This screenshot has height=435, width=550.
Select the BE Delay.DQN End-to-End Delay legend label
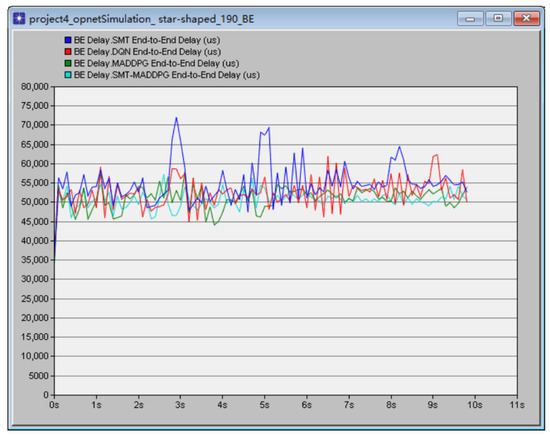(x=147, y=52)
